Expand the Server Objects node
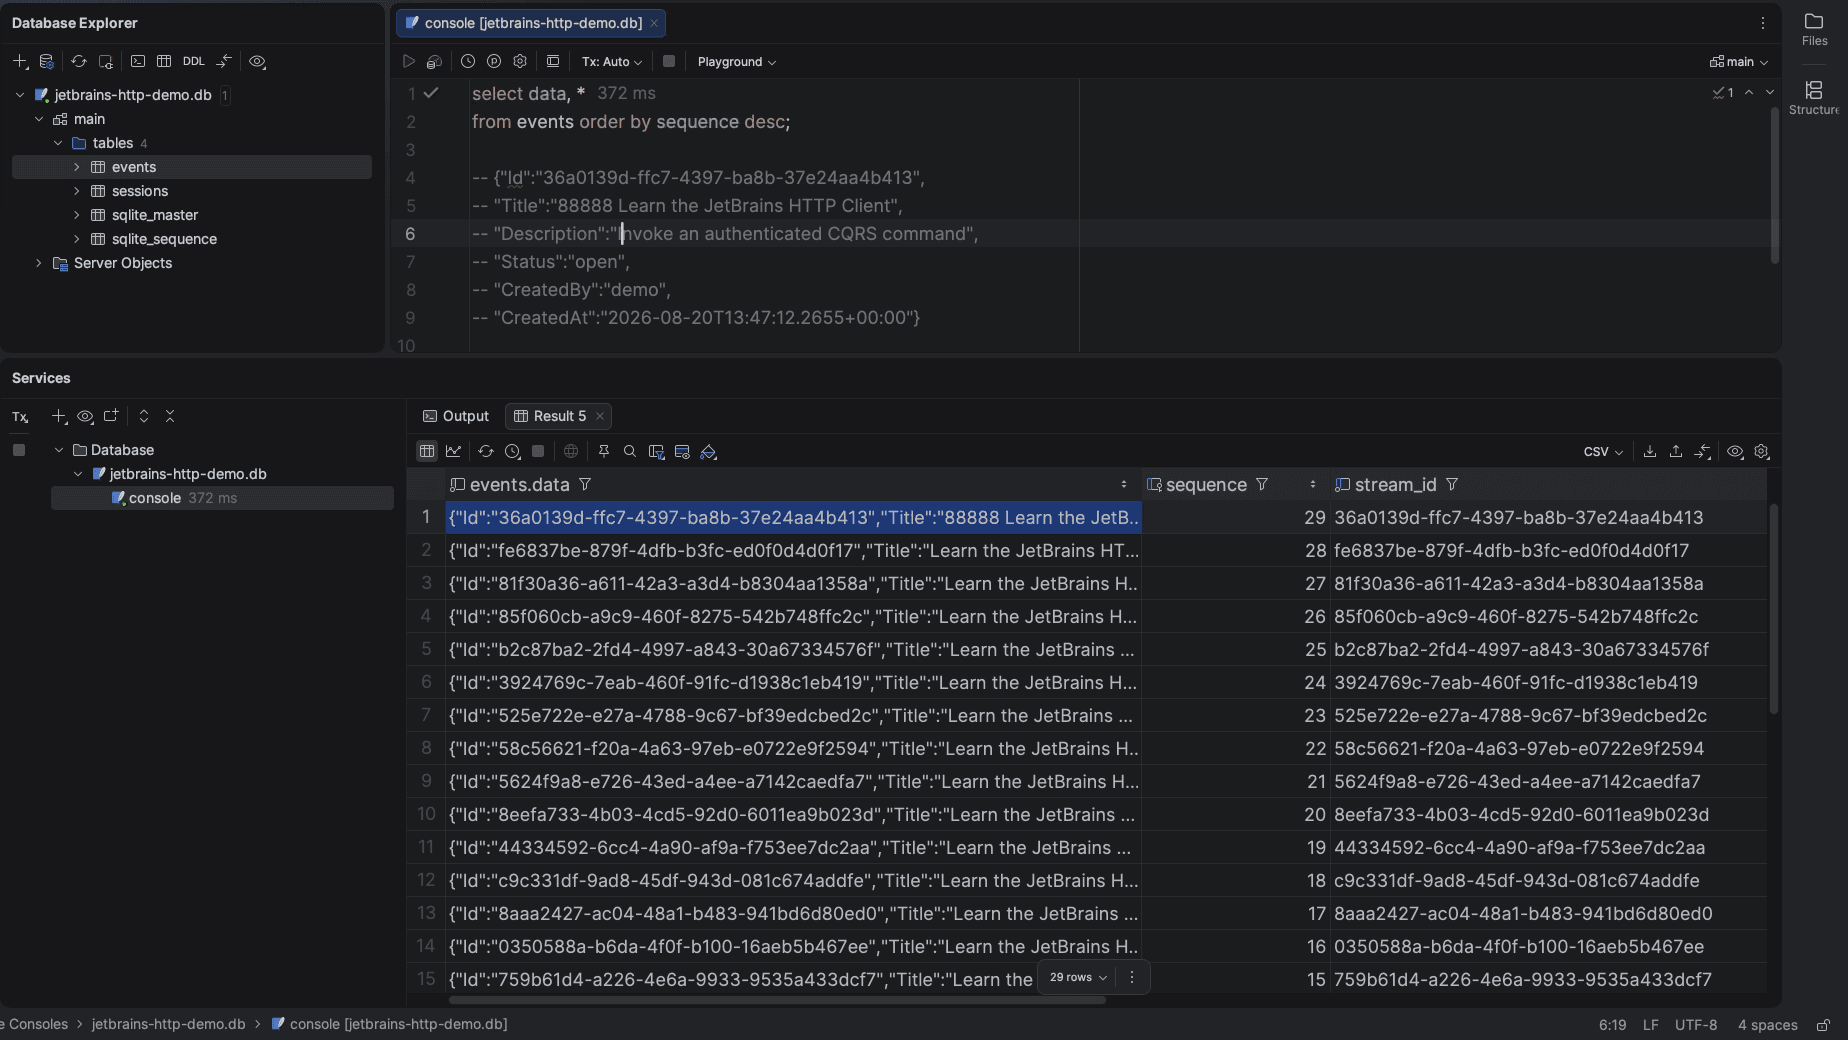The width and height of the screenshot is (1848, 1040). (x=39, y=263)
